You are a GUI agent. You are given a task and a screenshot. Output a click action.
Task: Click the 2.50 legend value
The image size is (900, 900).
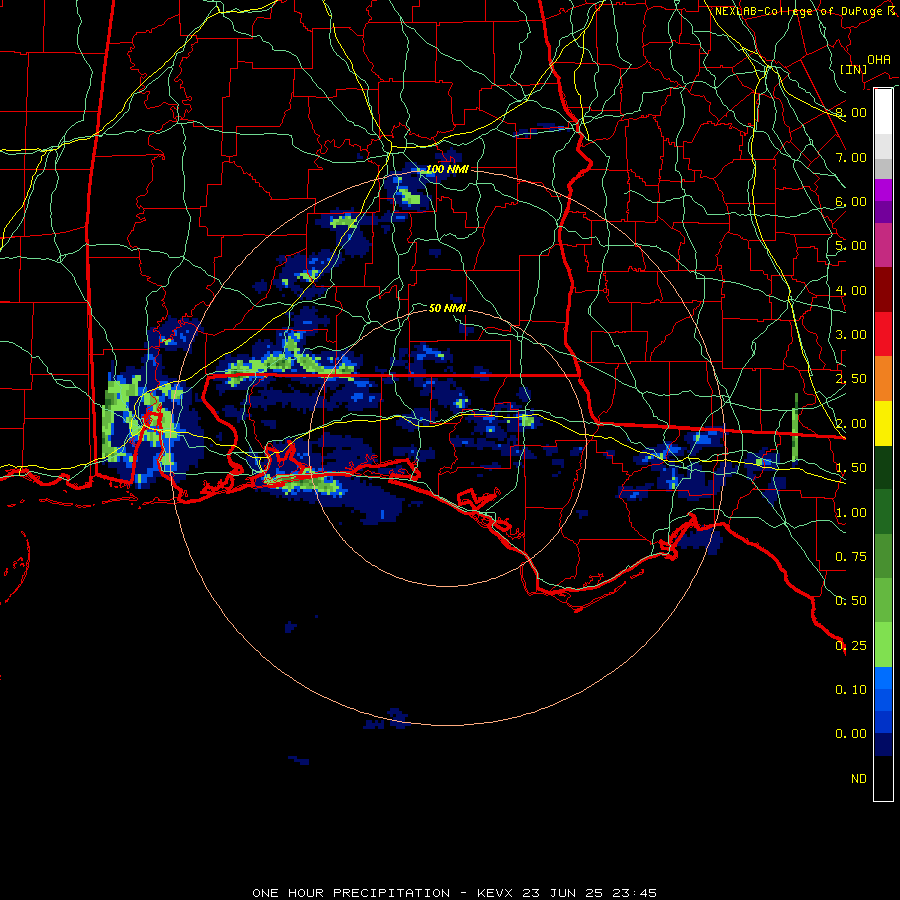click(x=851, y=379)
